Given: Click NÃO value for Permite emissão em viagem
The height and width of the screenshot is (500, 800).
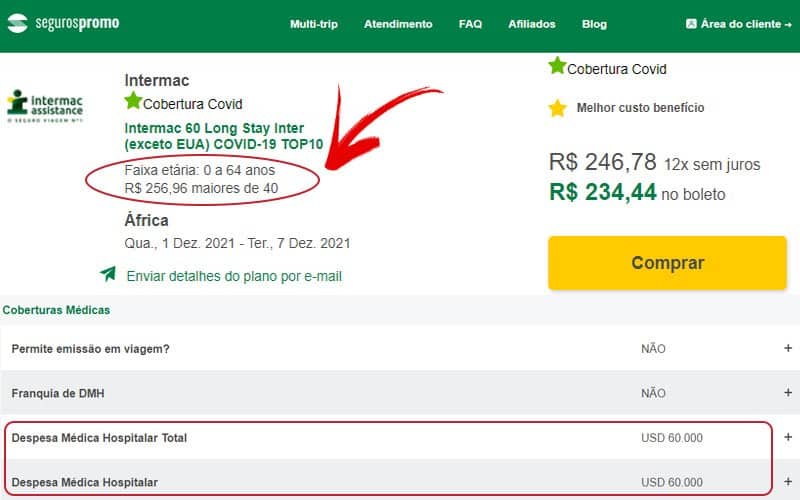Looking at the screenshot, I should pyautogui.click(x=653, y=349).
